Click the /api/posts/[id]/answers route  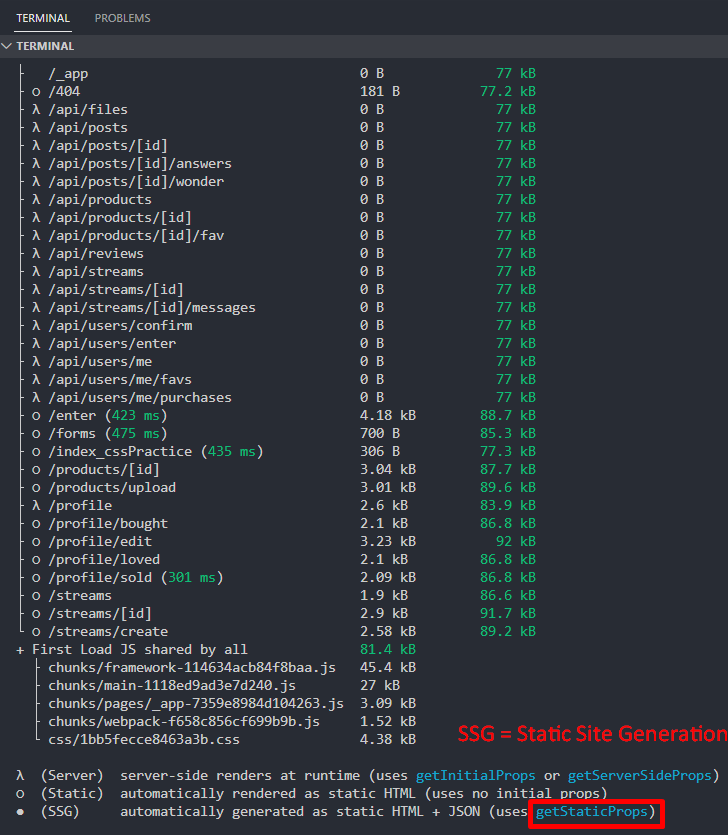[x=140, y=163]
